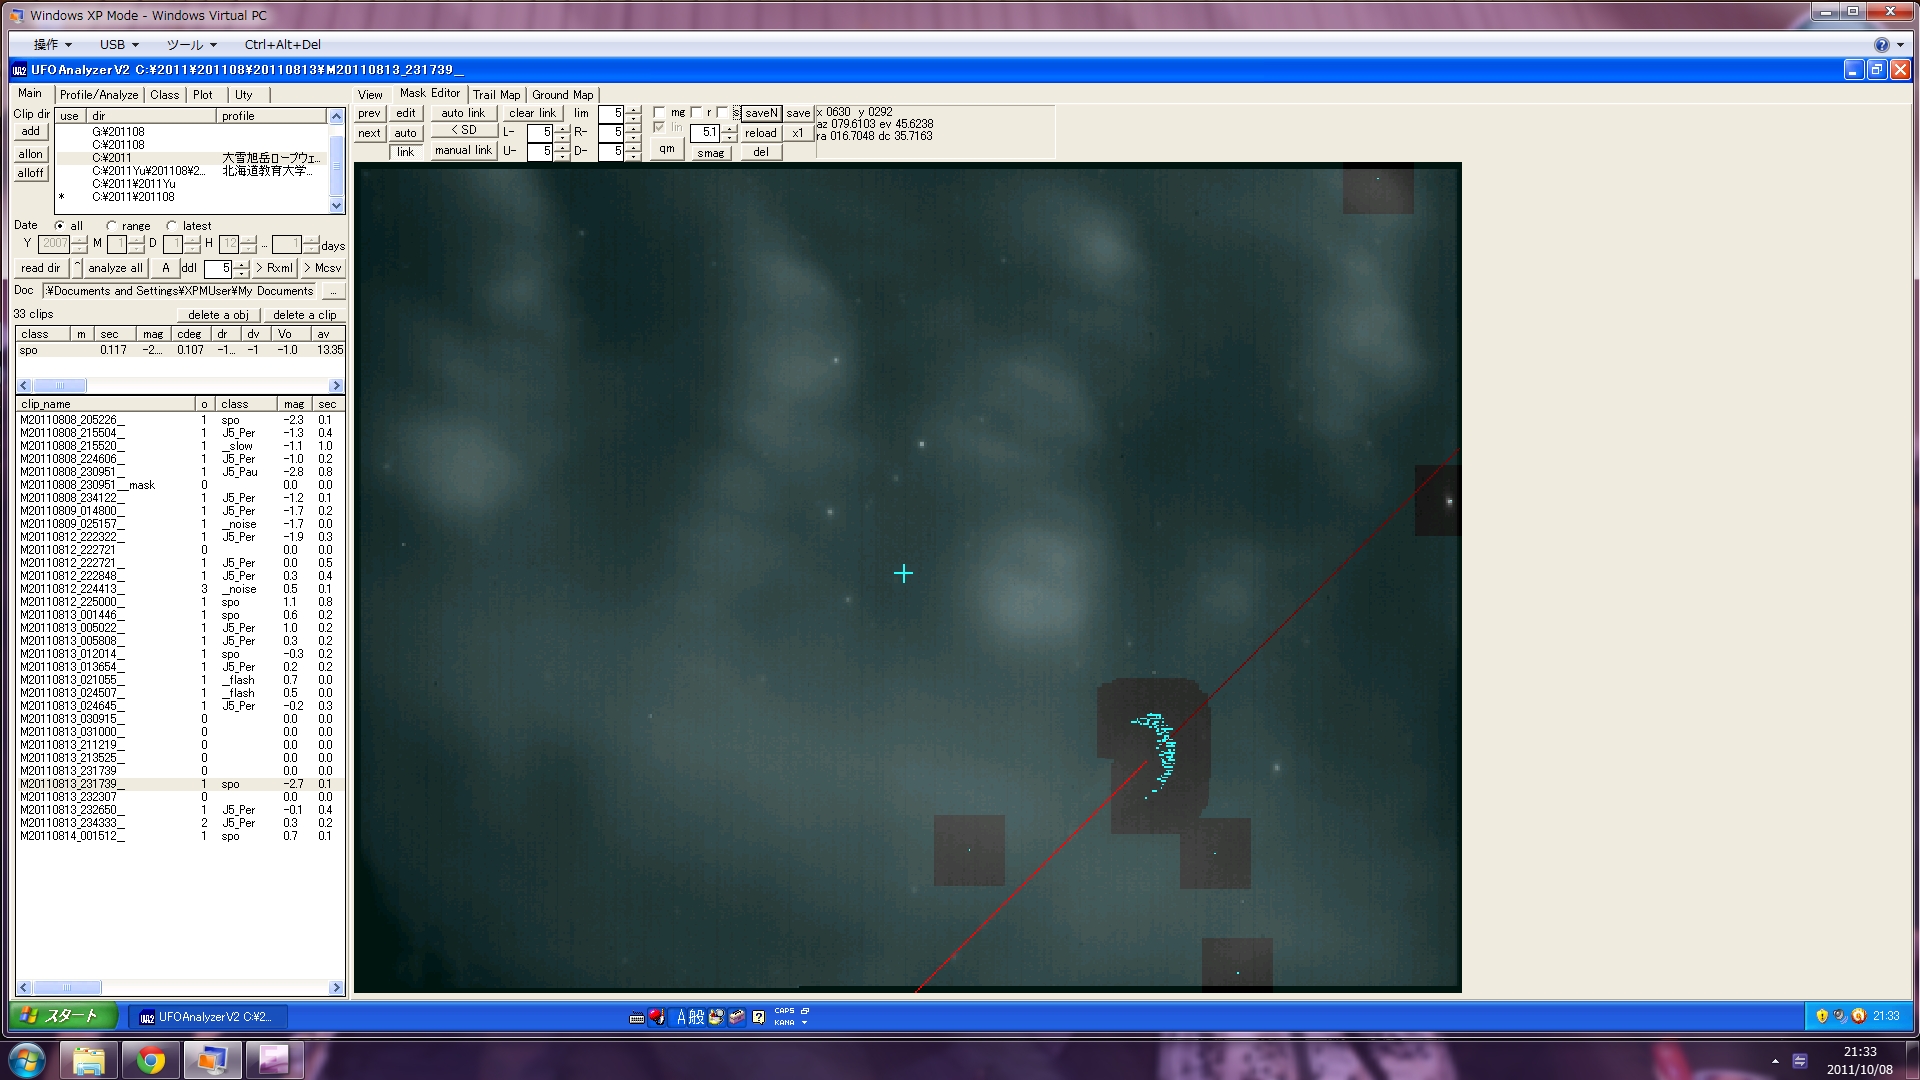Click the auto link button
This screenshot has width=1920, height=1080.
(463, 114)
